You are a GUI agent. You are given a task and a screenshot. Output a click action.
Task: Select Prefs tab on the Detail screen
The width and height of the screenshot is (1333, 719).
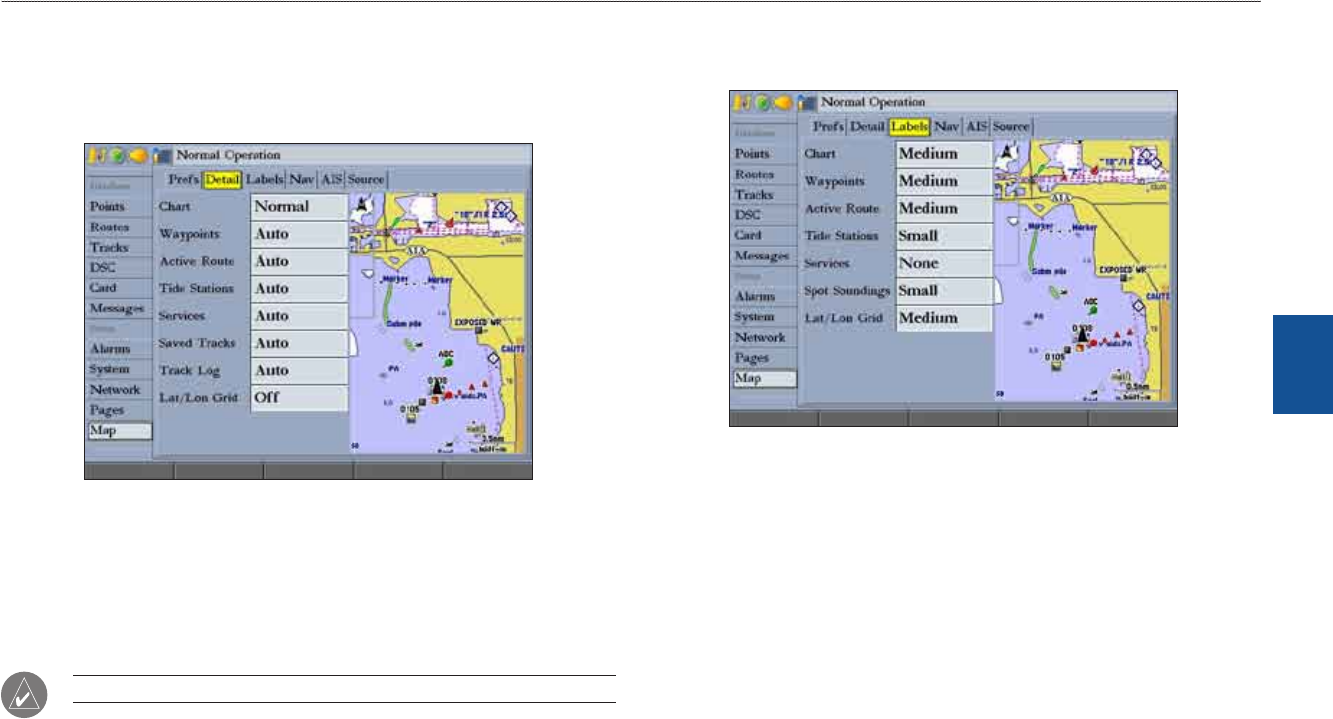tap(183, 179)
